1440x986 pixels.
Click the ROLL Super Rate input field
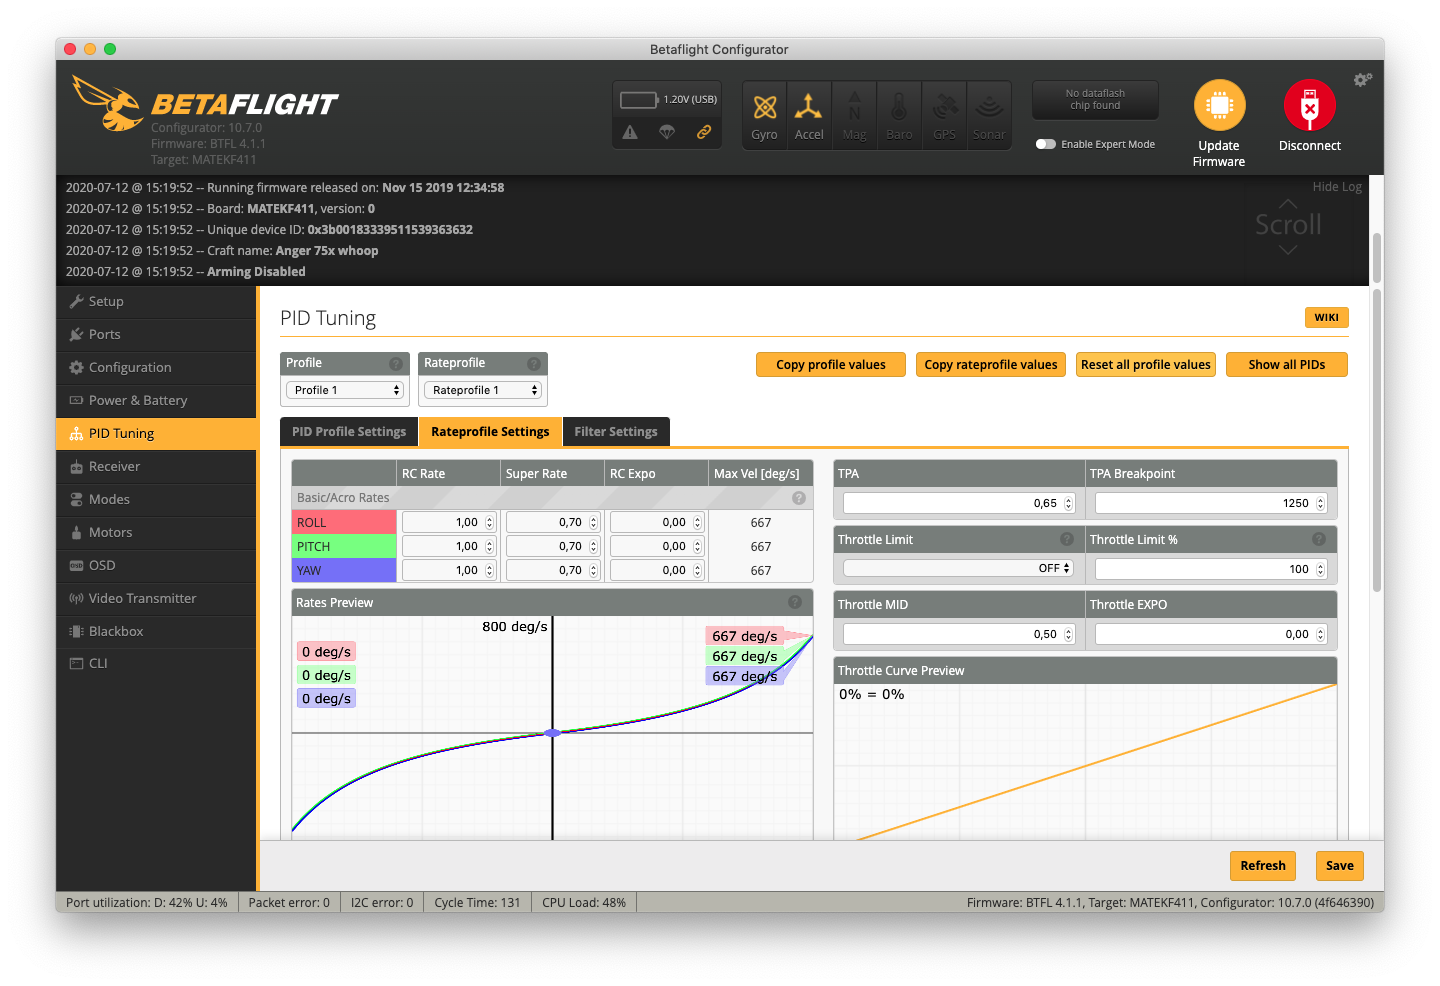[x=552, y=522]
